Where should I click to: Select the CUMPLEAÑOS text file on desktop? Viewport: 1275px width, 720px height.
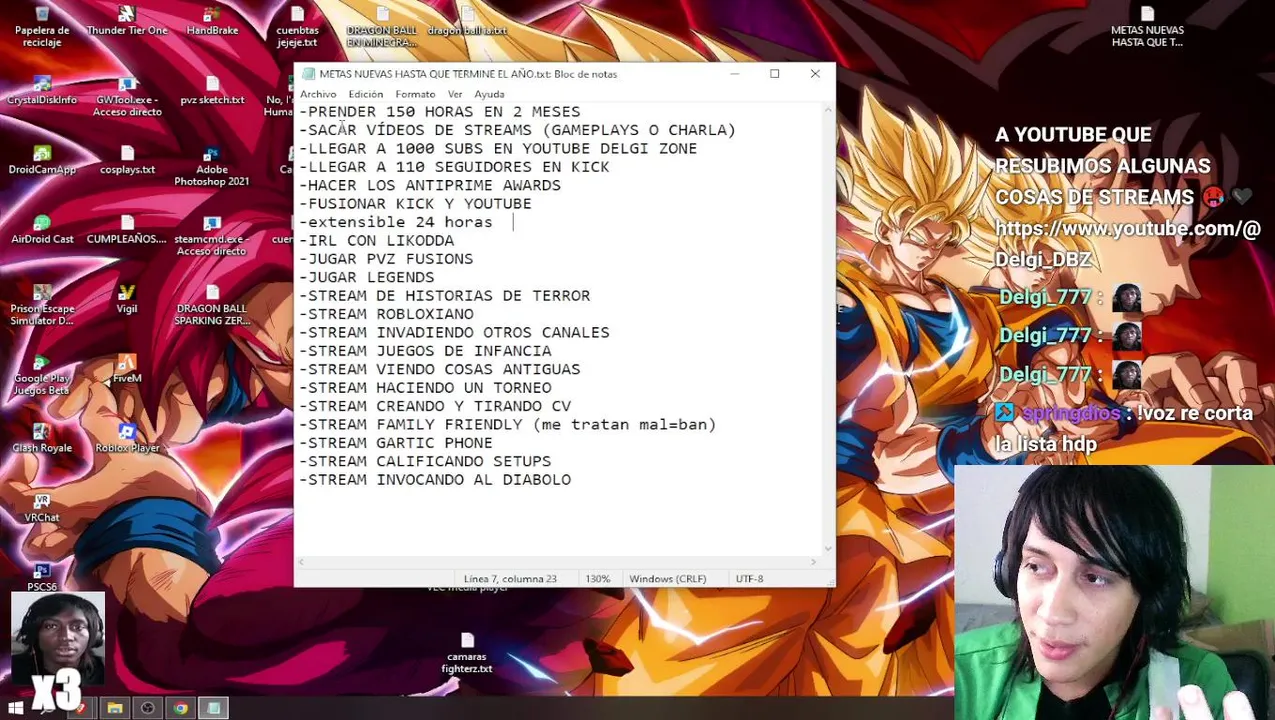[127, 230]
